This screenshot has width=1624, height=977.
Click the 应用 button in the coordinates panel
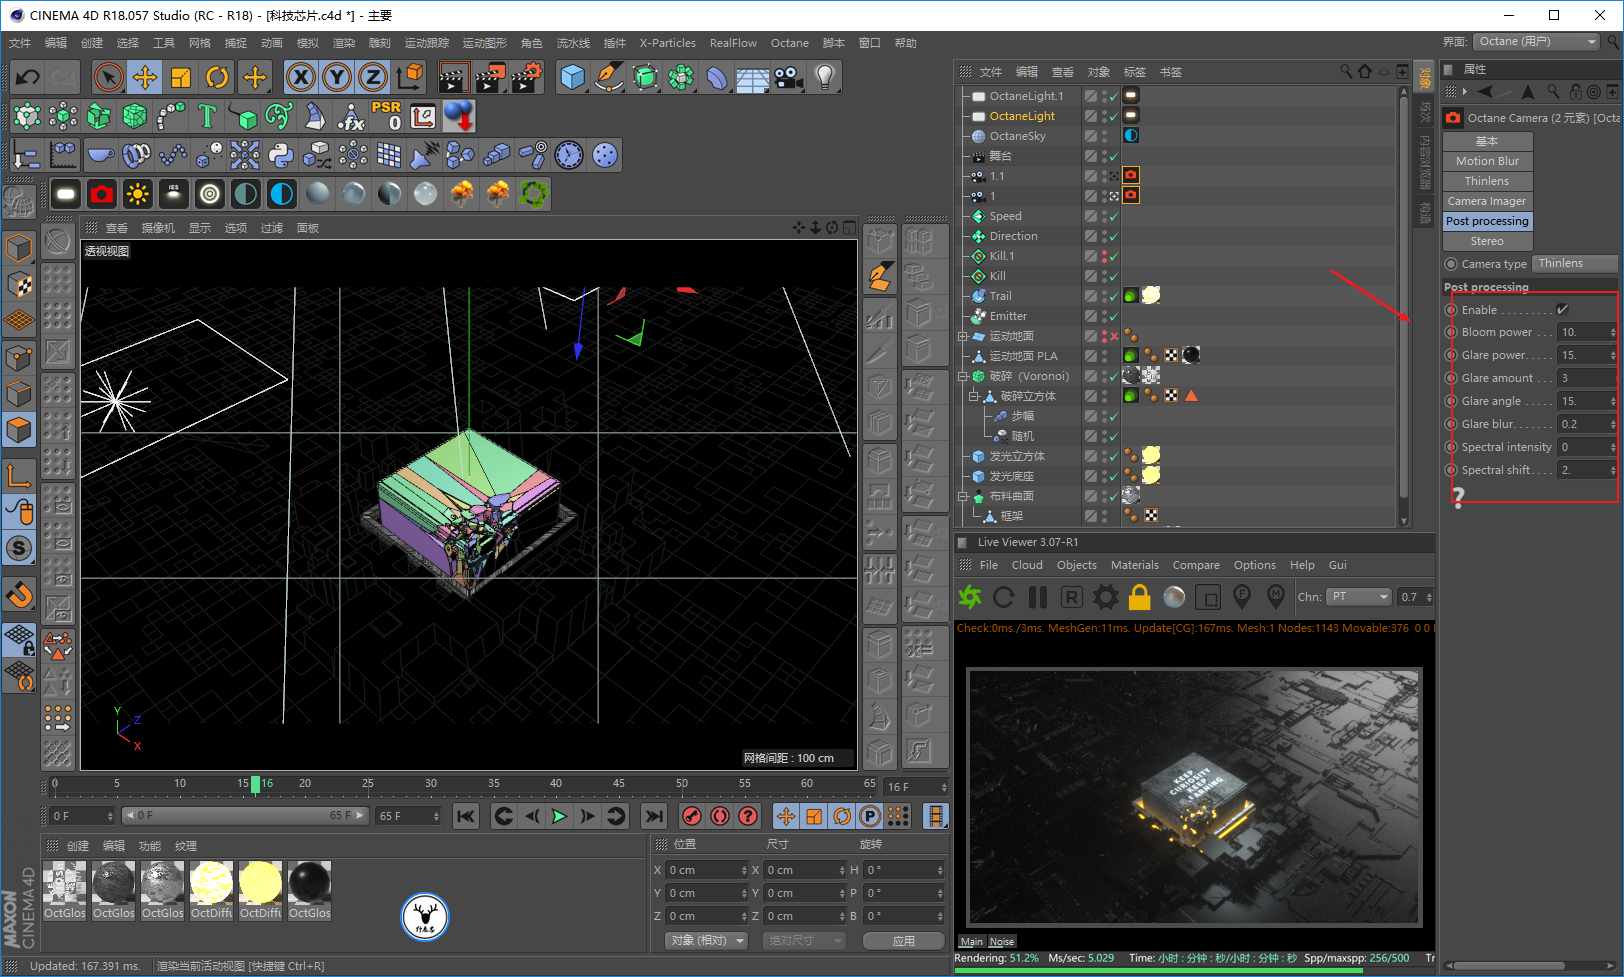(905, 940)
